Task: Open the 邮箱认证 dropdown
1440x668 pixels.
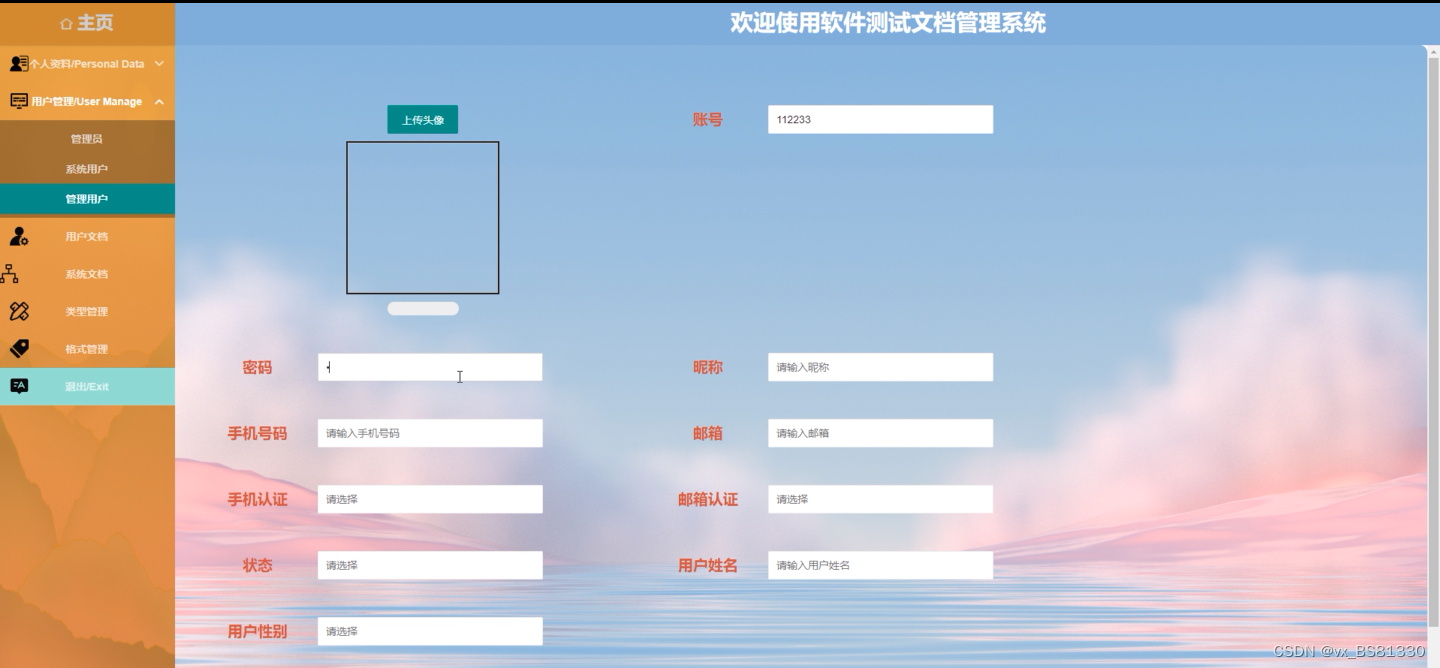Action: coord(880,499)
